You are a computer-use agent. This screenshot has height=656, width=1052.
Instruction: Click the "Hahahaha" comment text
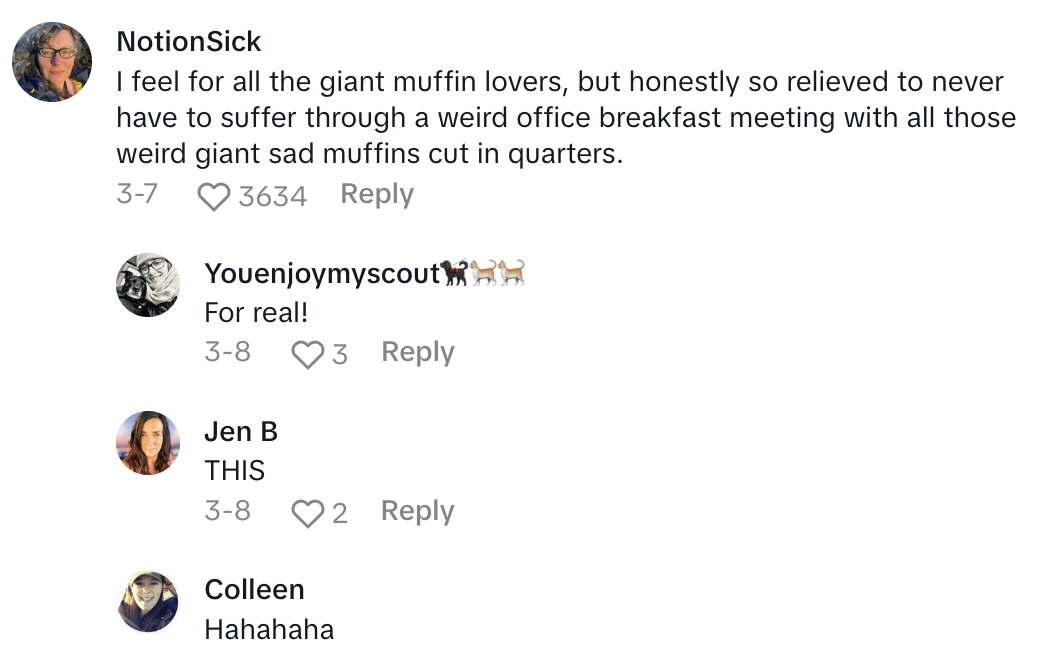pos(269,629)
